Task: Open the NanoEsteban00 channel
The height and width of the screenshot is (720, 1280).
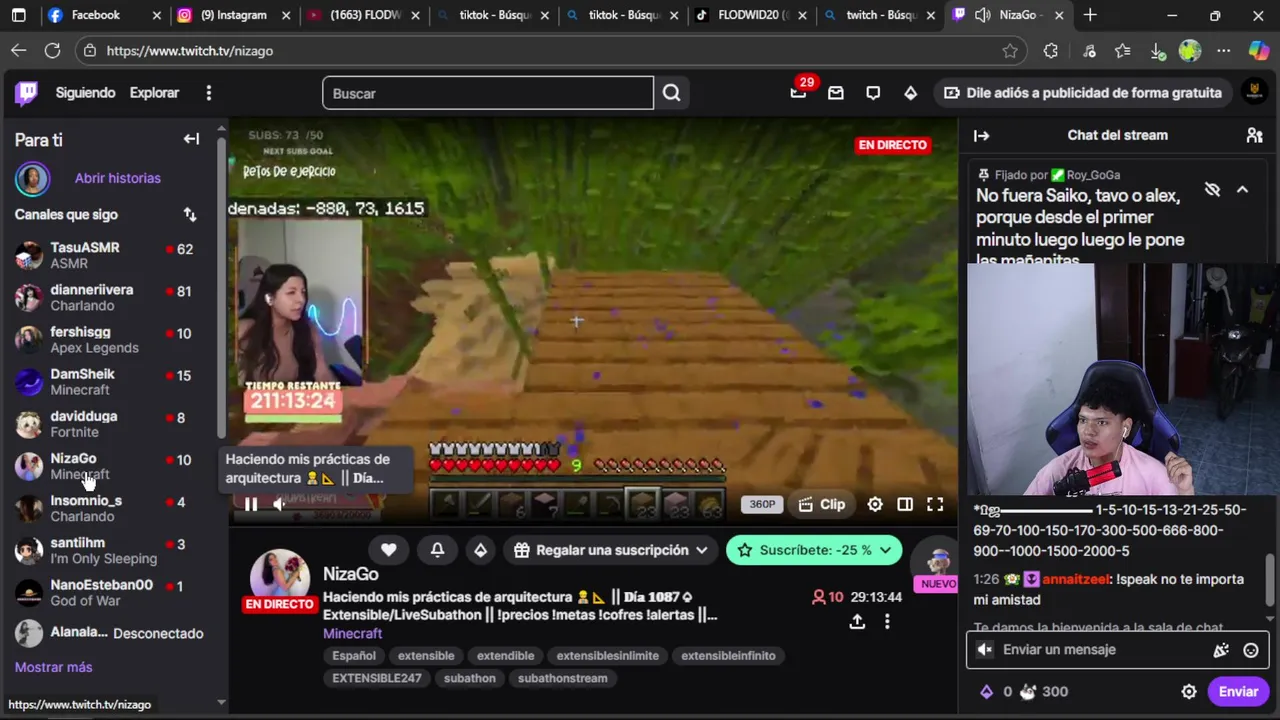Action: coord(108,592)
